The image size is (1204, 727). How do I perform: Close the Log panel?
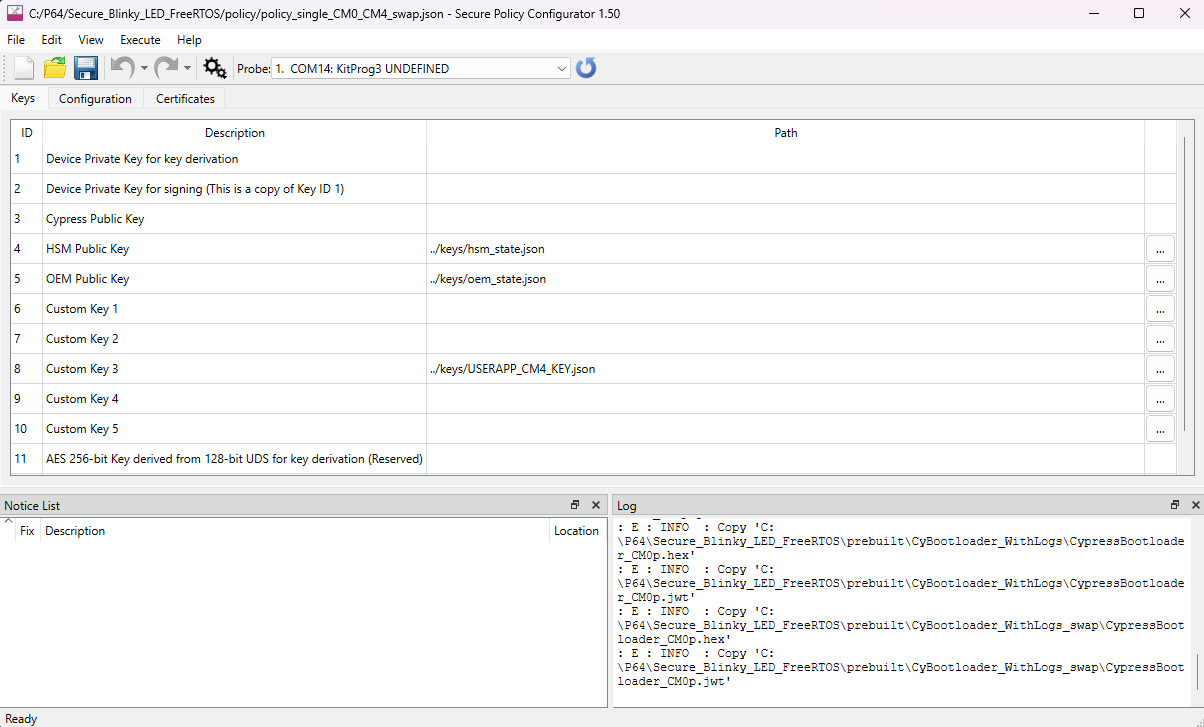(x=1196, y=505)
